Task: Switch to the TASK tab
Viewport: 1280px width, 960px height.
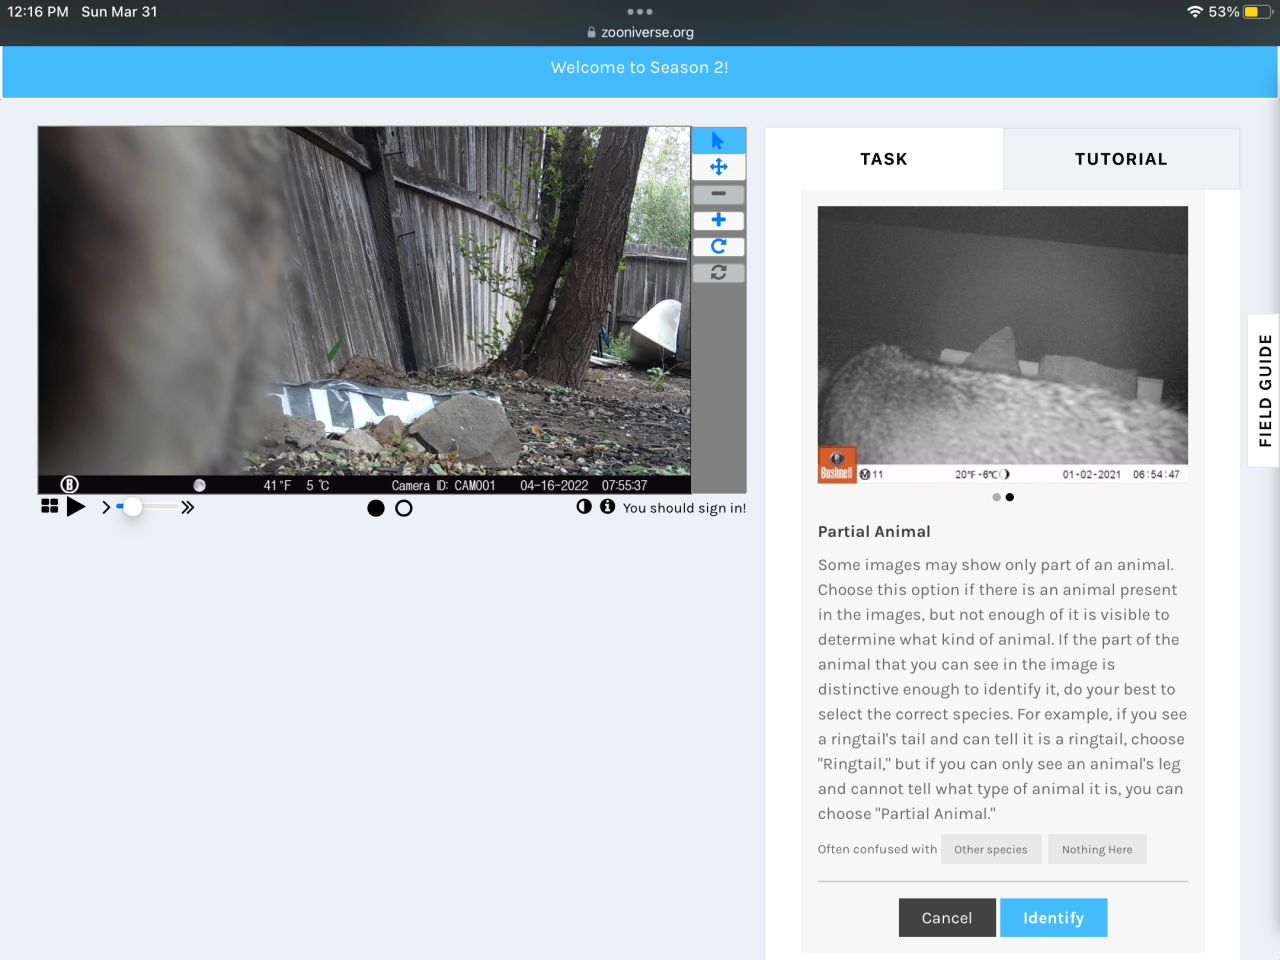Action: click(x=884, y=159)
